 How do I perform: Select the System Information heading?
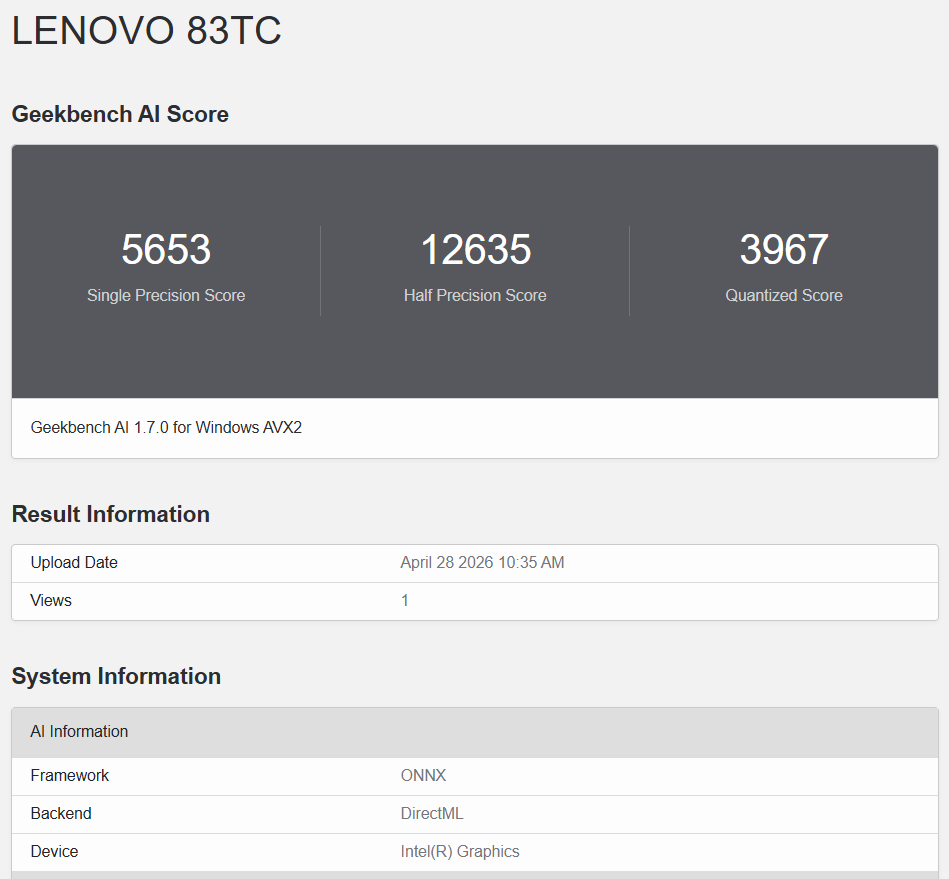pyautogui.click(x=116, y=676)
